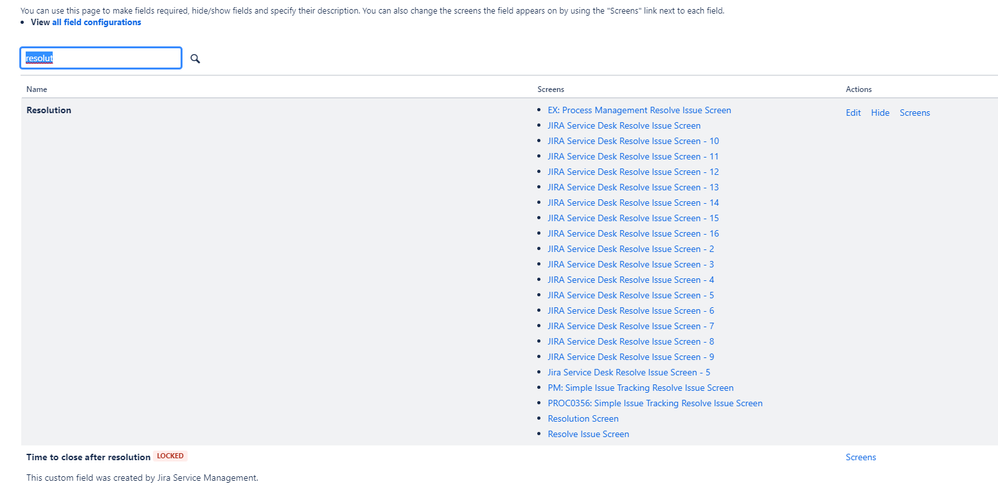Open the Resolve Issue Screen link
This screenshot has width=998, height=495.
(x=588, y=434)
